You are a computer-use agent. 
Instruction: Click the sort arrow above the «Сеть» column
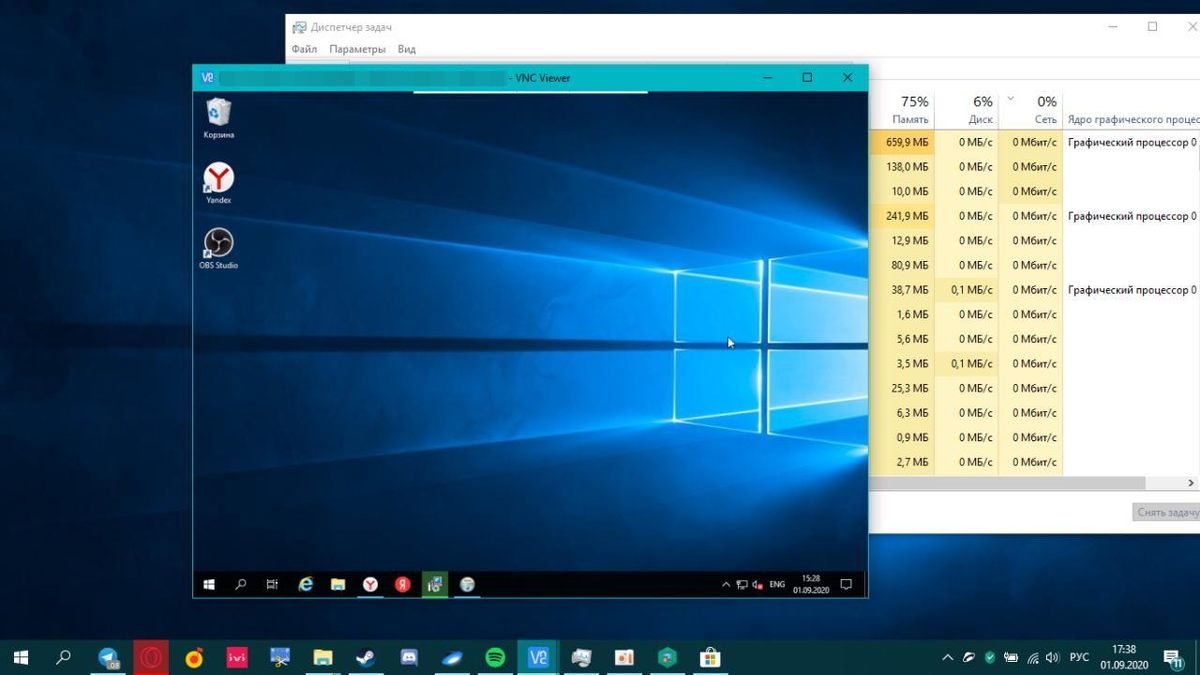(x=1010, y=99)
